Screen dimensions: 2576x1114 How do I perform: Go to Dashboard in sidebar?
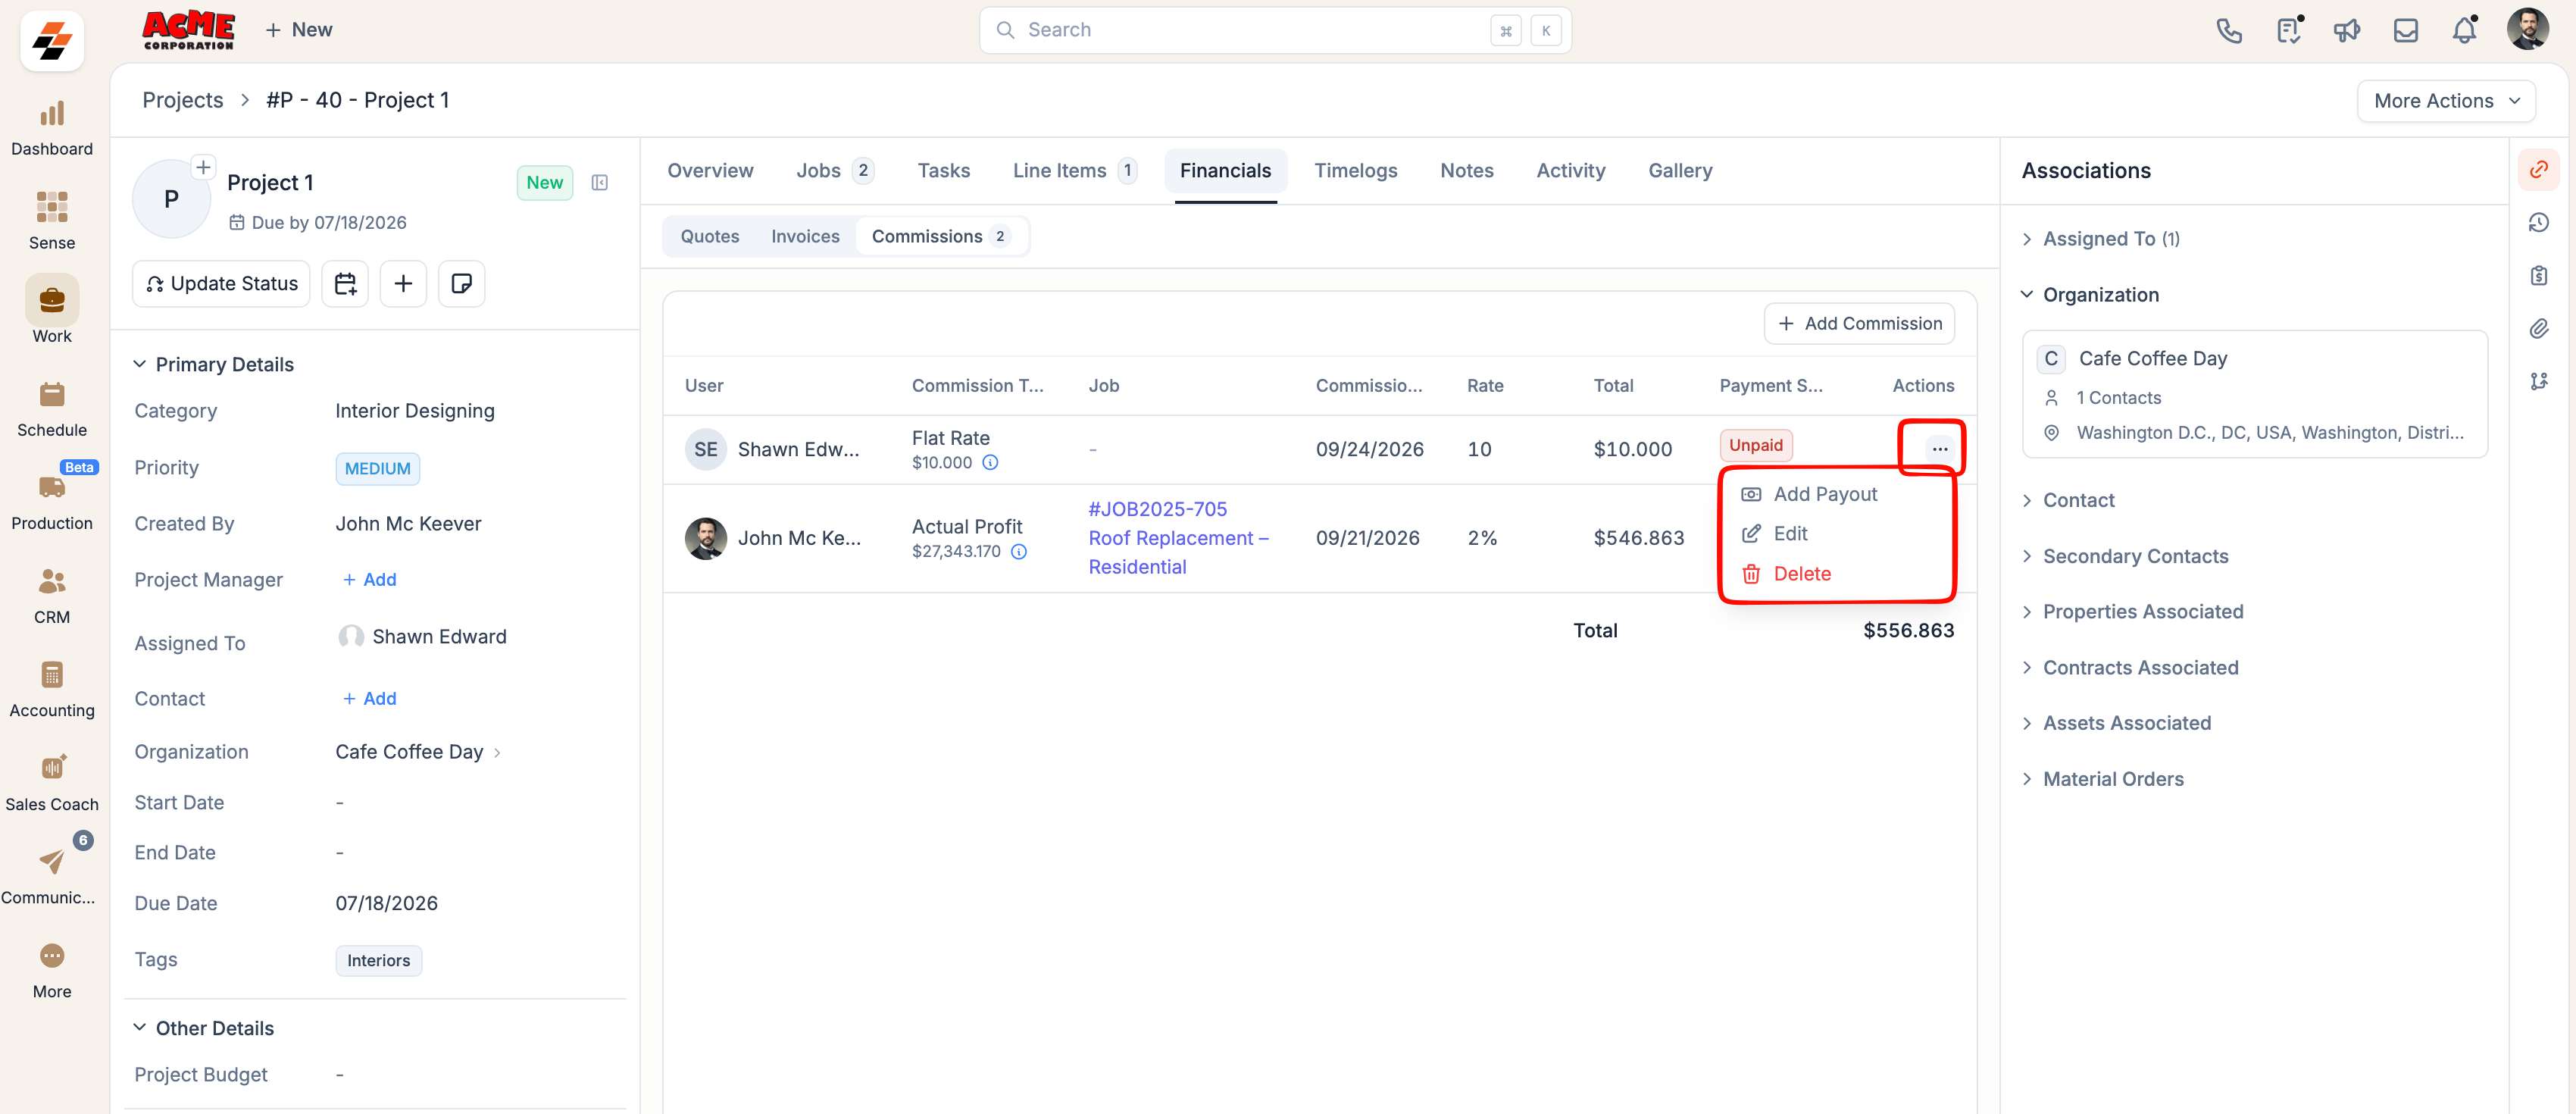point(52,129)
